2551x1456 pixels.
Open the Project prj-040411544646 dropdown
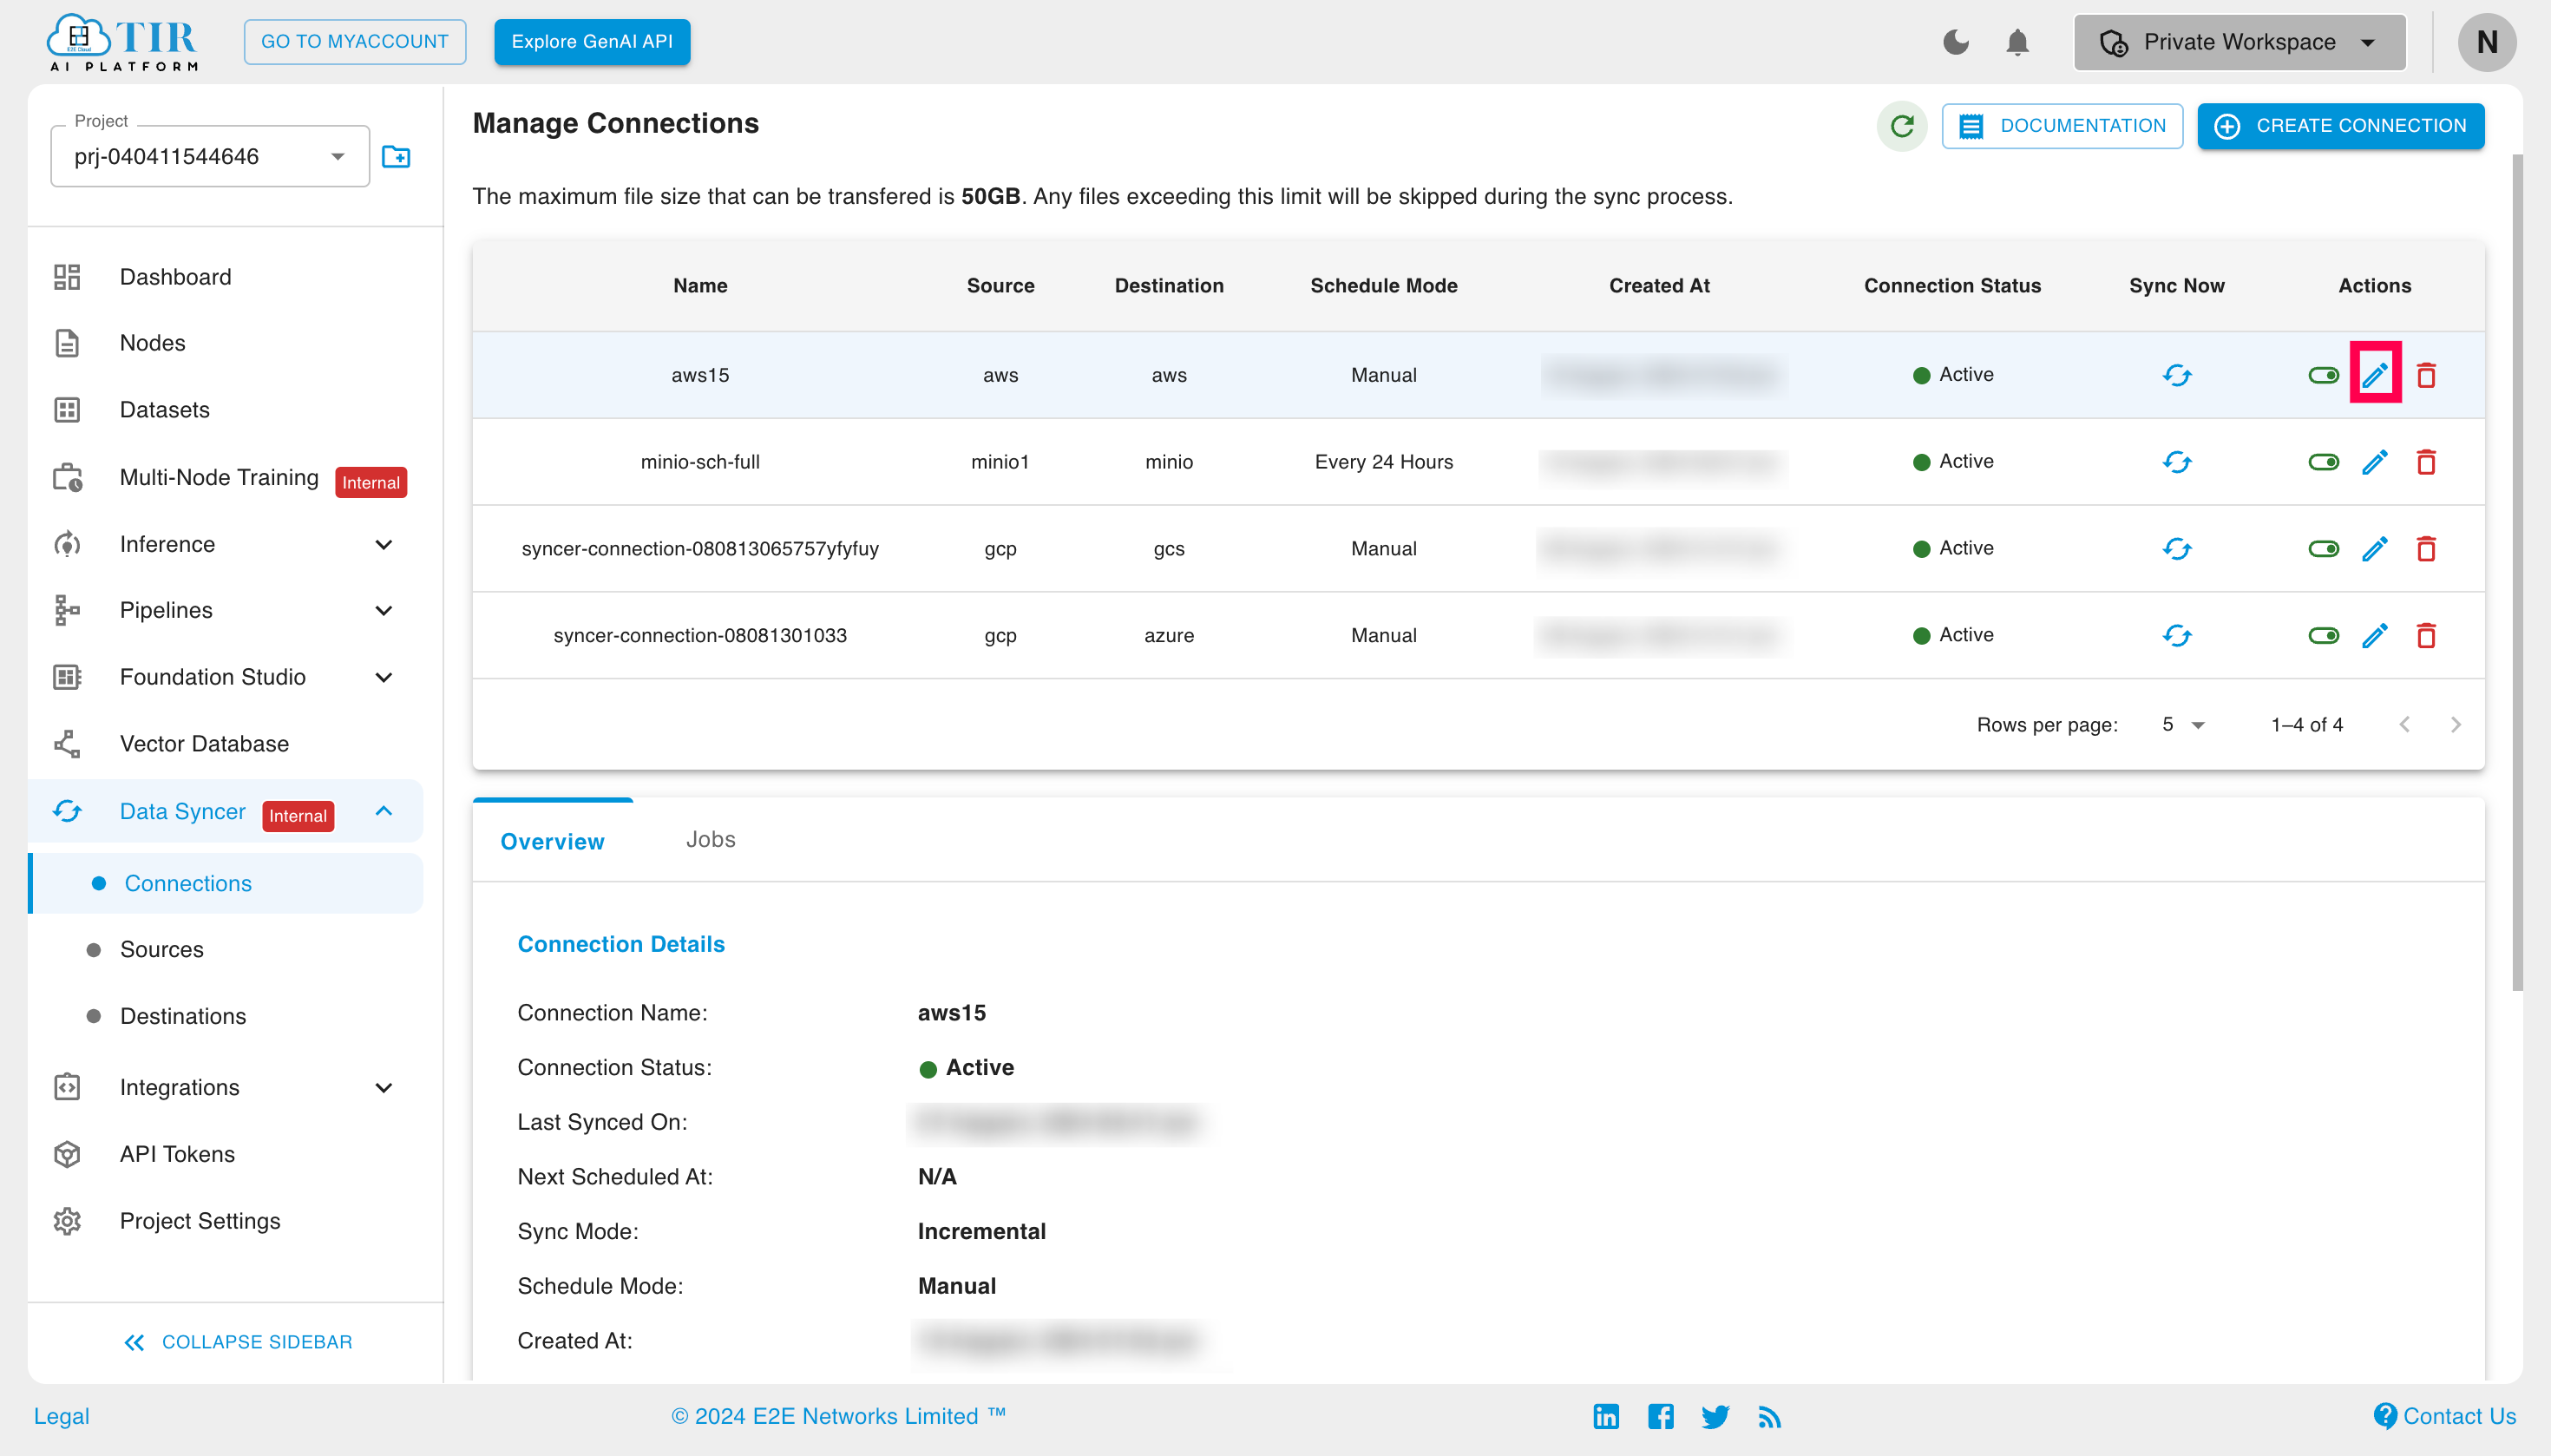[x=210, y=156]
